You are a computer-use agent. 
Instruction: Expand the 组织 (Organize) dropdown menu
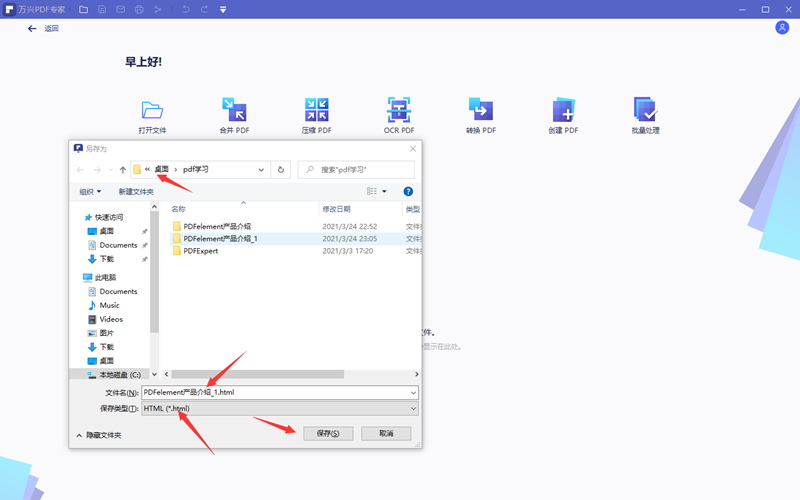click(90, 191)
